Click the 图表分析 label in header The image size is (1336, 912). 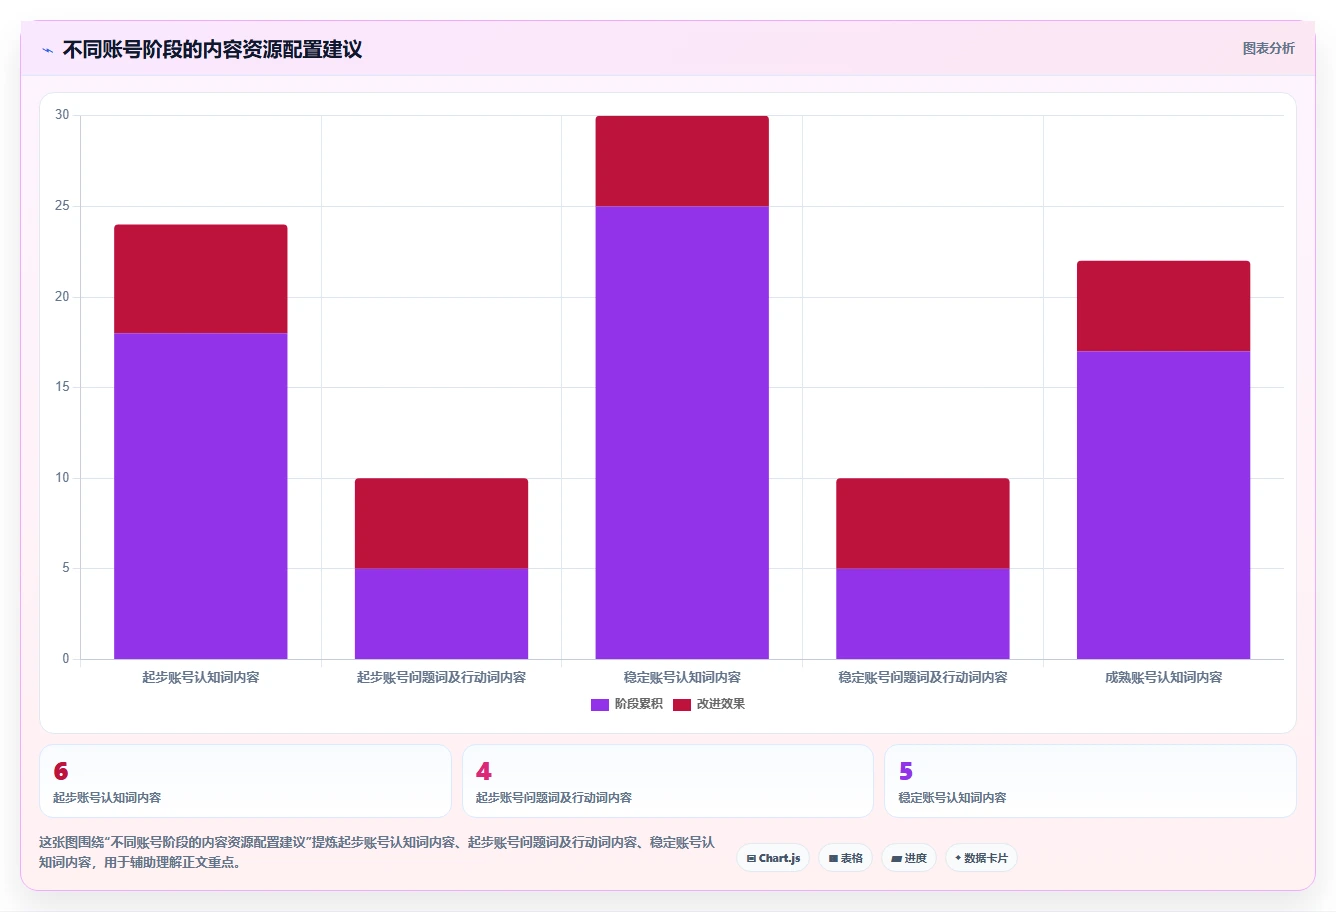pyautogui.click(x=1268, y=48)
